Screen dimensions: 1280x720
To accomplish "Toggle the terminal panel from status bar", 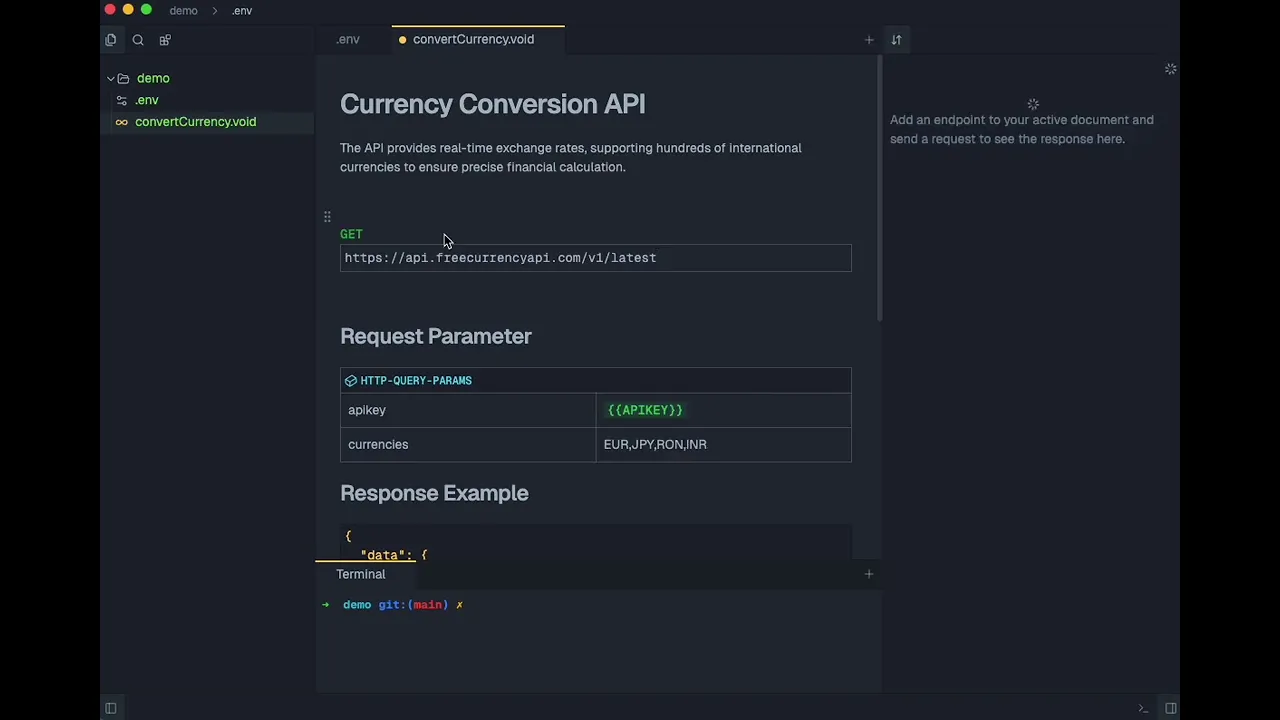I will coord(1143,708).
